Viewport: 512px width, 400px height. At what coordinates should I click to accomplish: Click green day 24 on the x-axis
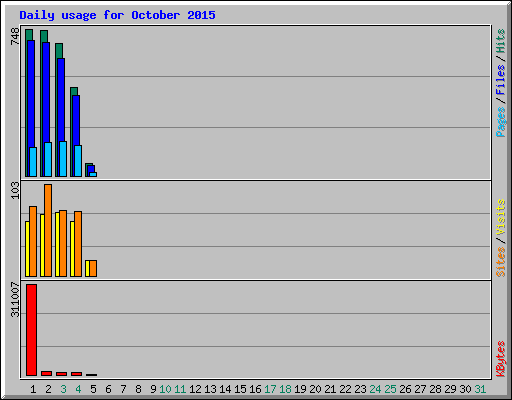tap(375, 389)
